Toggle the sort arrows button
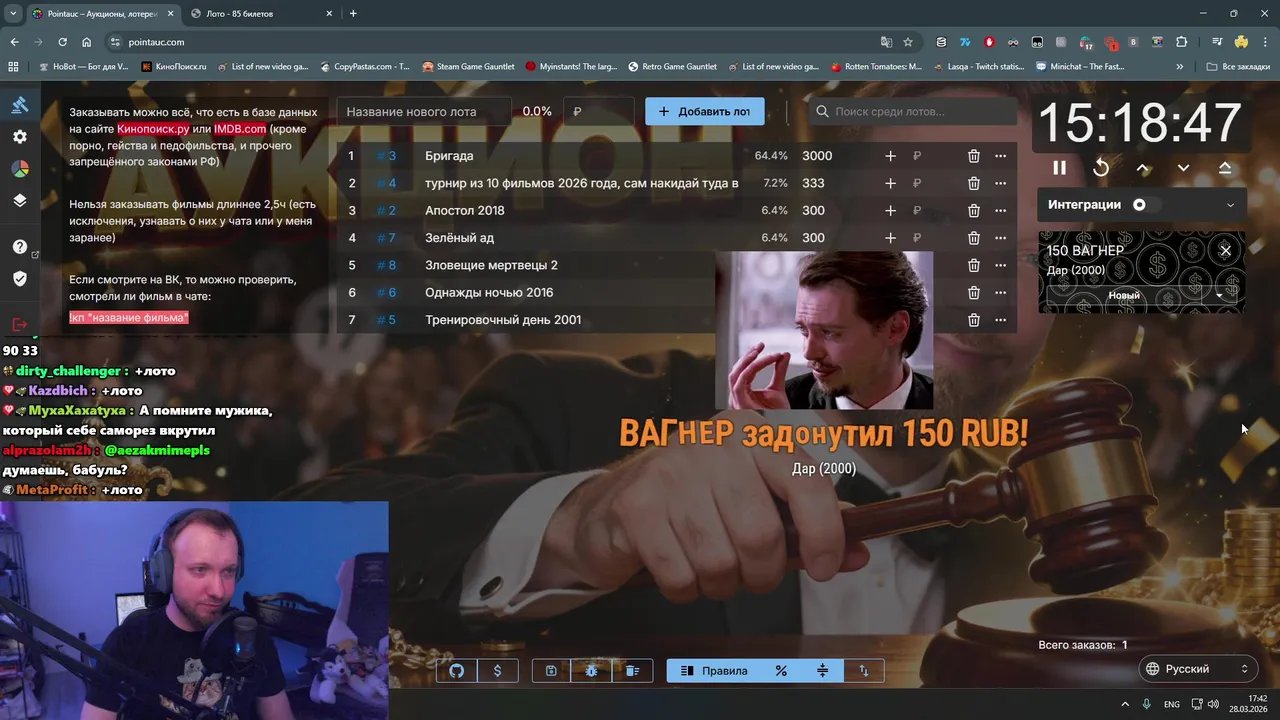Screen dimensions: 1280x720 pos(864,671)
